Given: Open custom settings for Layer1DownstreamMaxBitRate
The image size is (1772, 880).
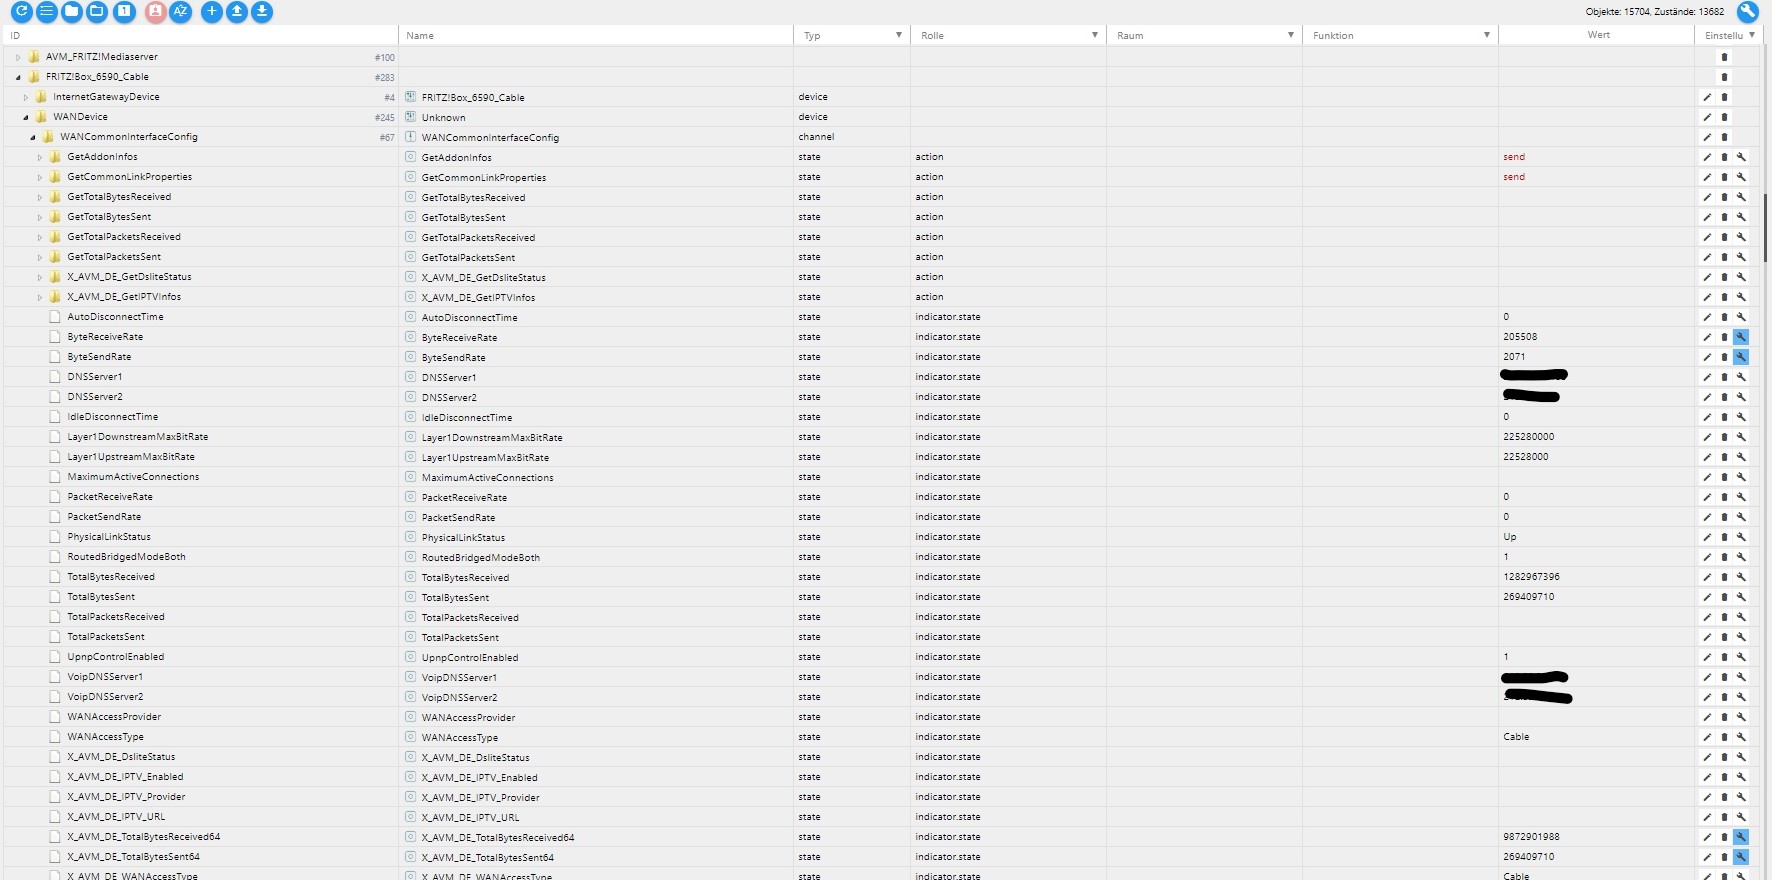Looking at the screenshot, I should (1741, 437).
